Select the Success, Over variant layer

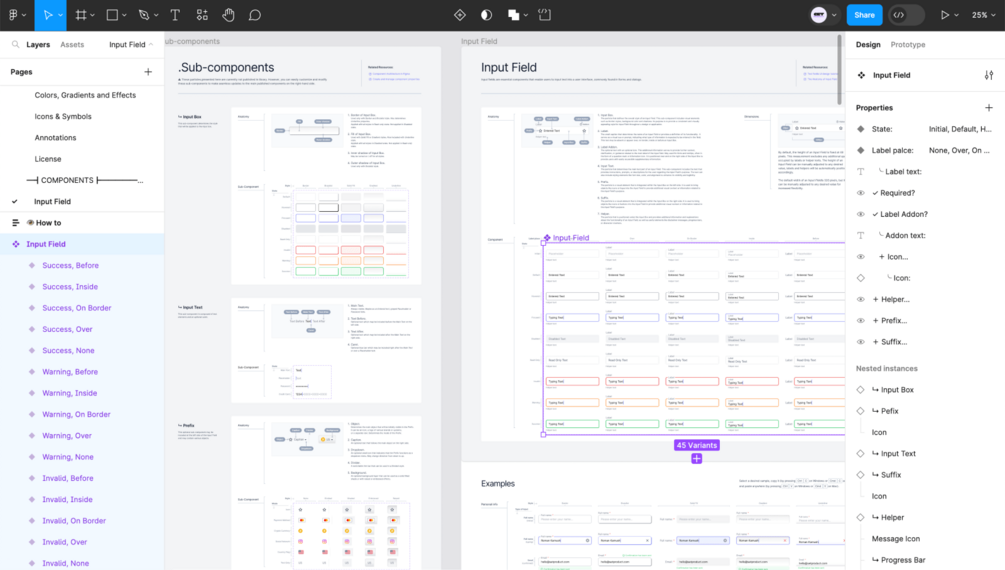(x=67, y=329)
